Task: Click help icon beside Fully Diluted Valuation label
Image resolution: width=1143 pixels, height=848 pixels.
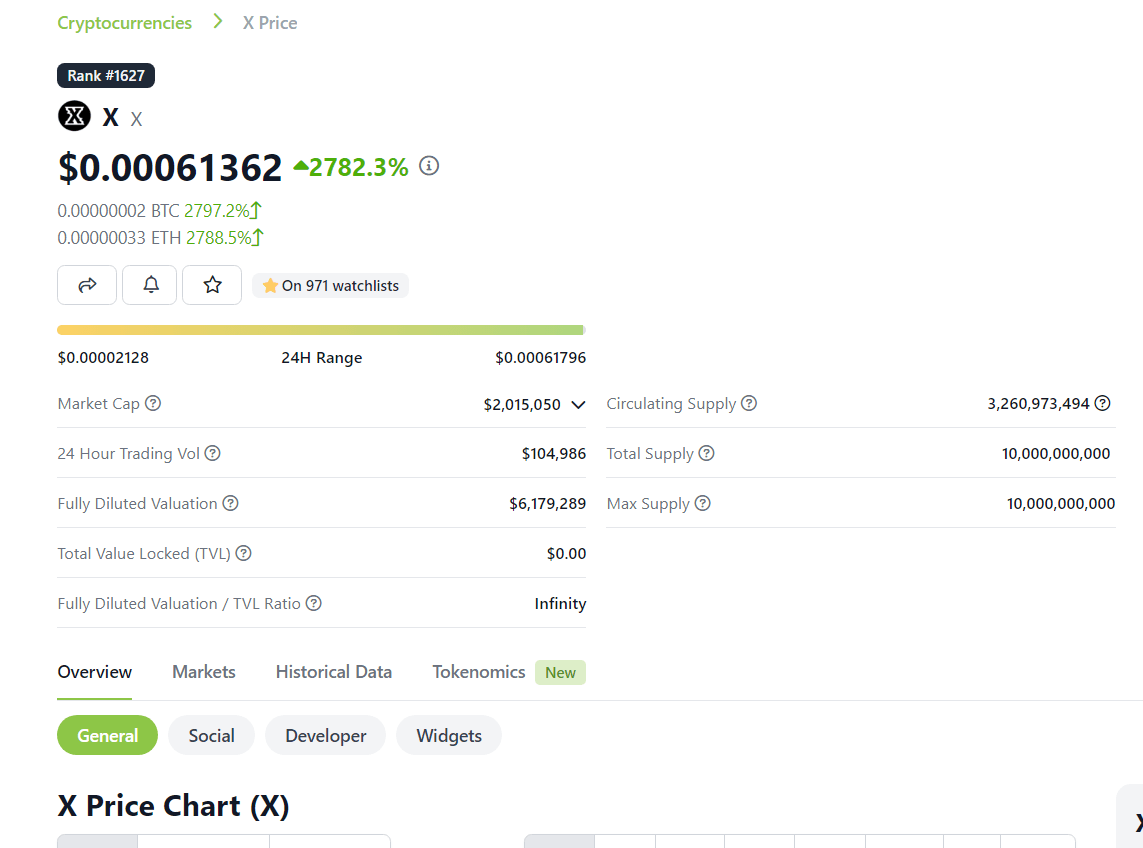Action: (230, 503)
